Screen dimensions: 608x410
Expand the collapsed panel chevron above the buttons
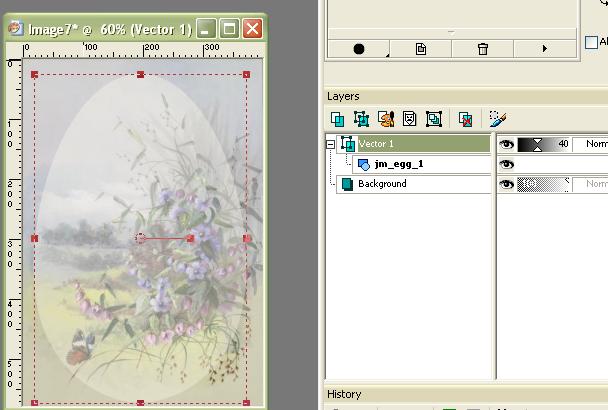click(451, 33)
